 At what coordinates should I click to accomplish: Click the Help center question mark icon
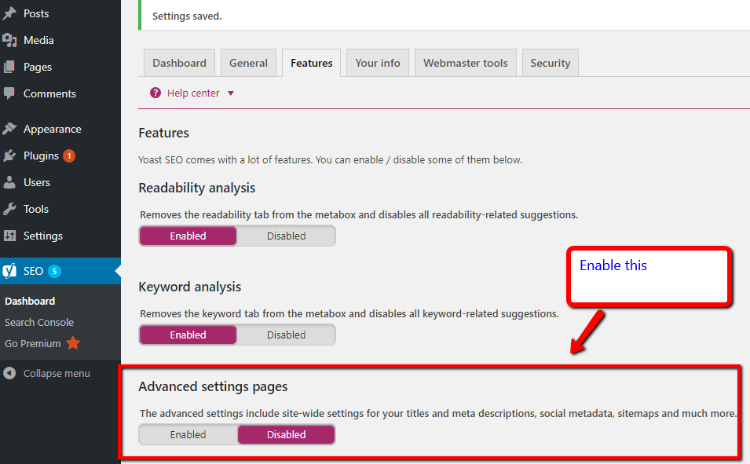coord(155,93)
